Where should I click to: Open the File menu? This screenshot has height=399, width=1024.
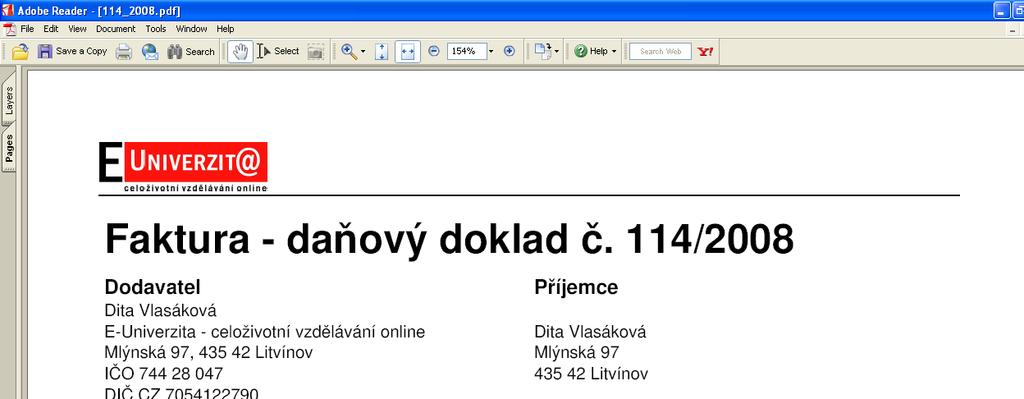[x=27, y=29]
